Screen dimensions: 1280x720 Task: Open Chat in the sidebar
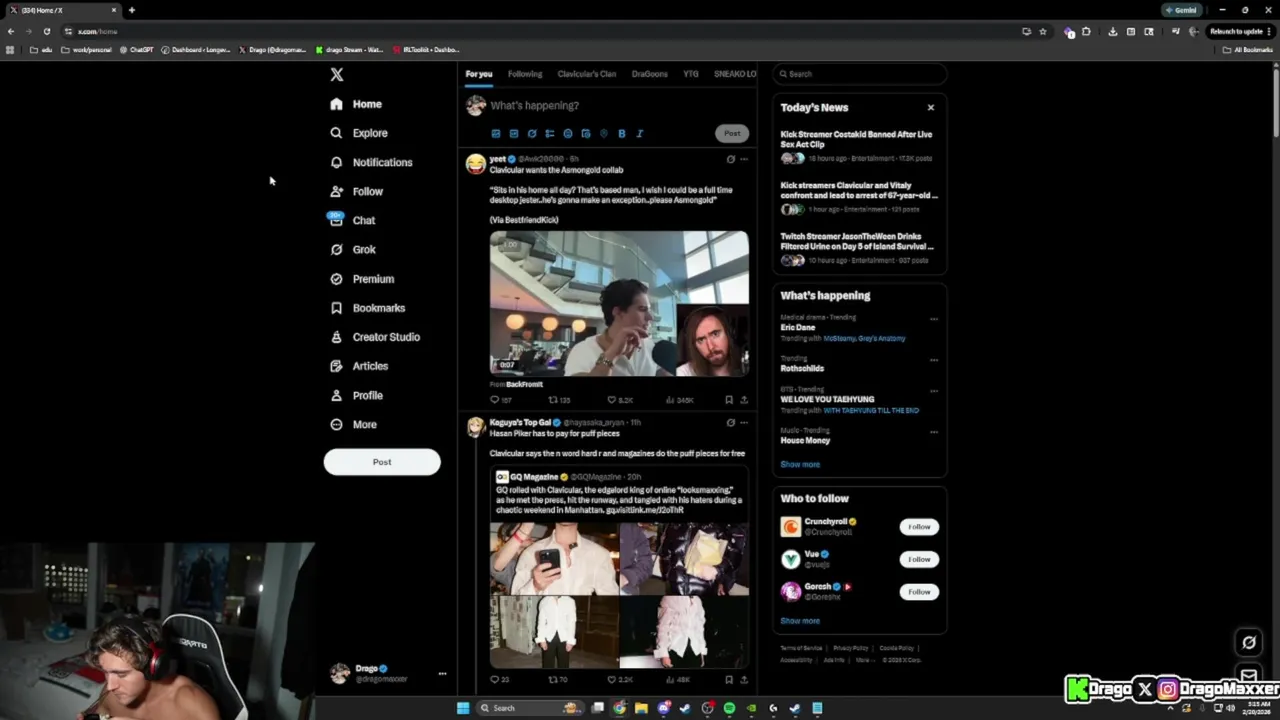tap(352, 220)
